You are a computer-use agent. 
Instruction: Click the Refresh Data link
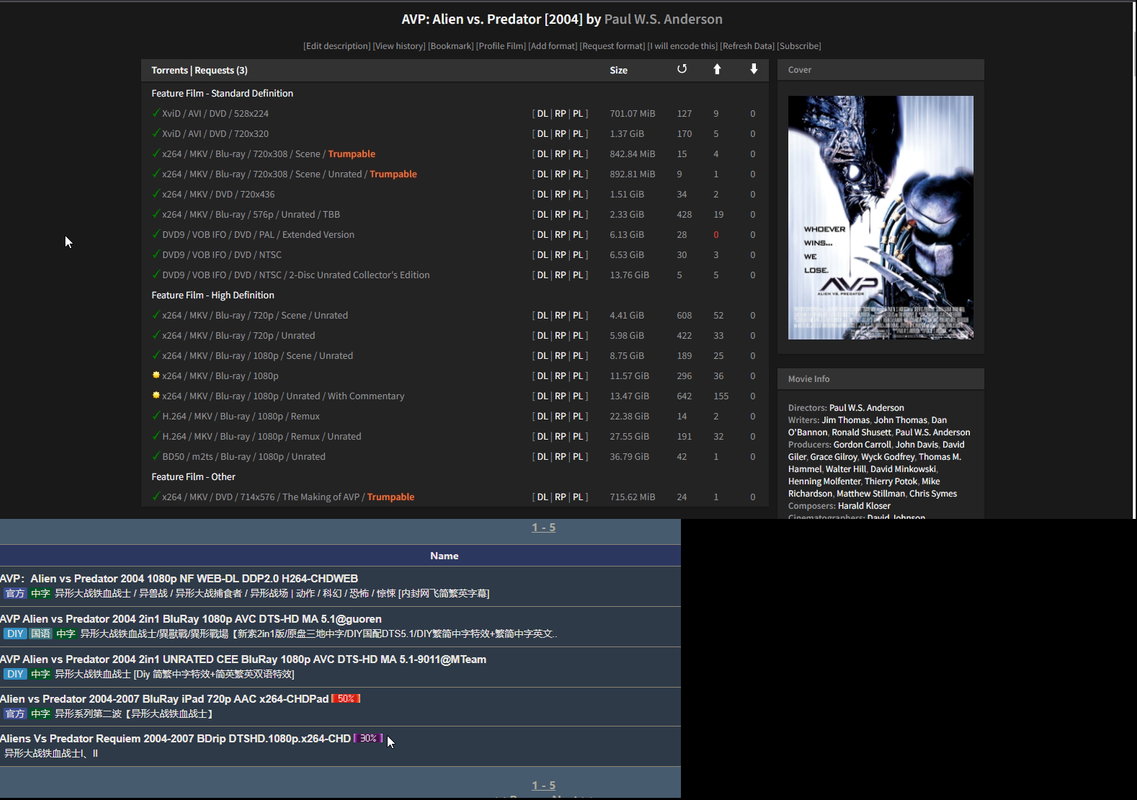747,46
